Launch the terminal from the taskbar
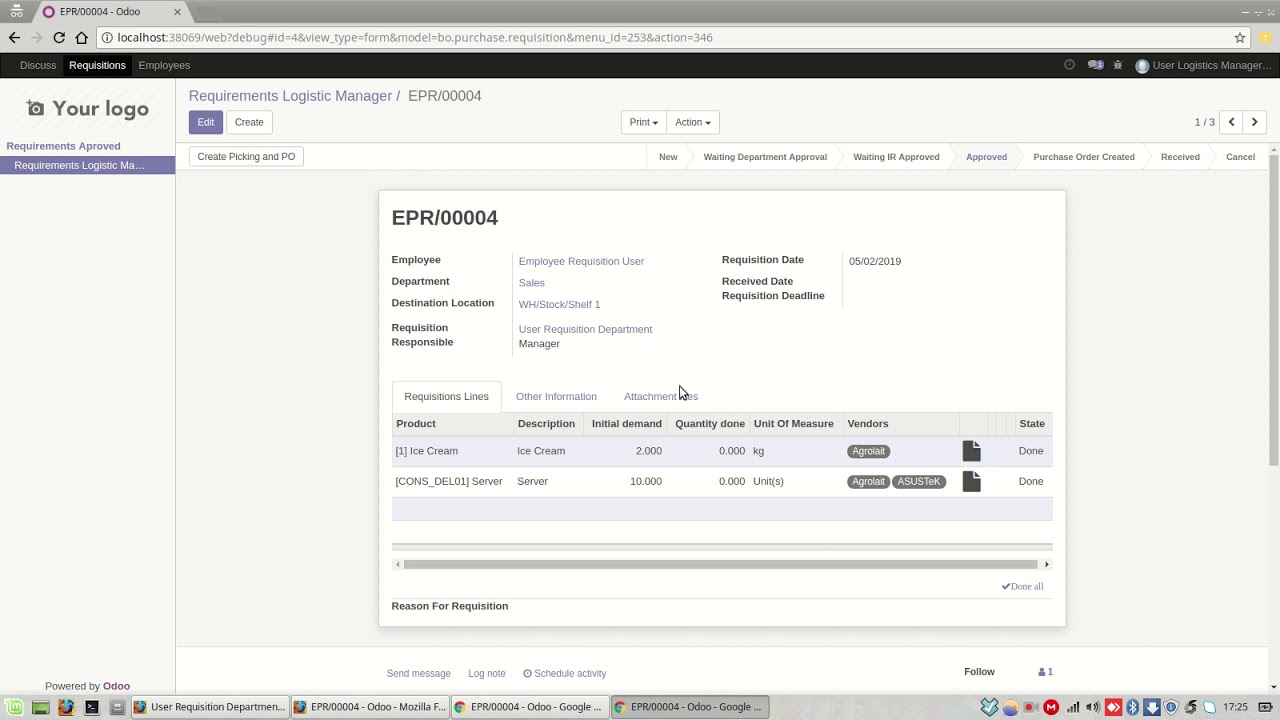 92,707
